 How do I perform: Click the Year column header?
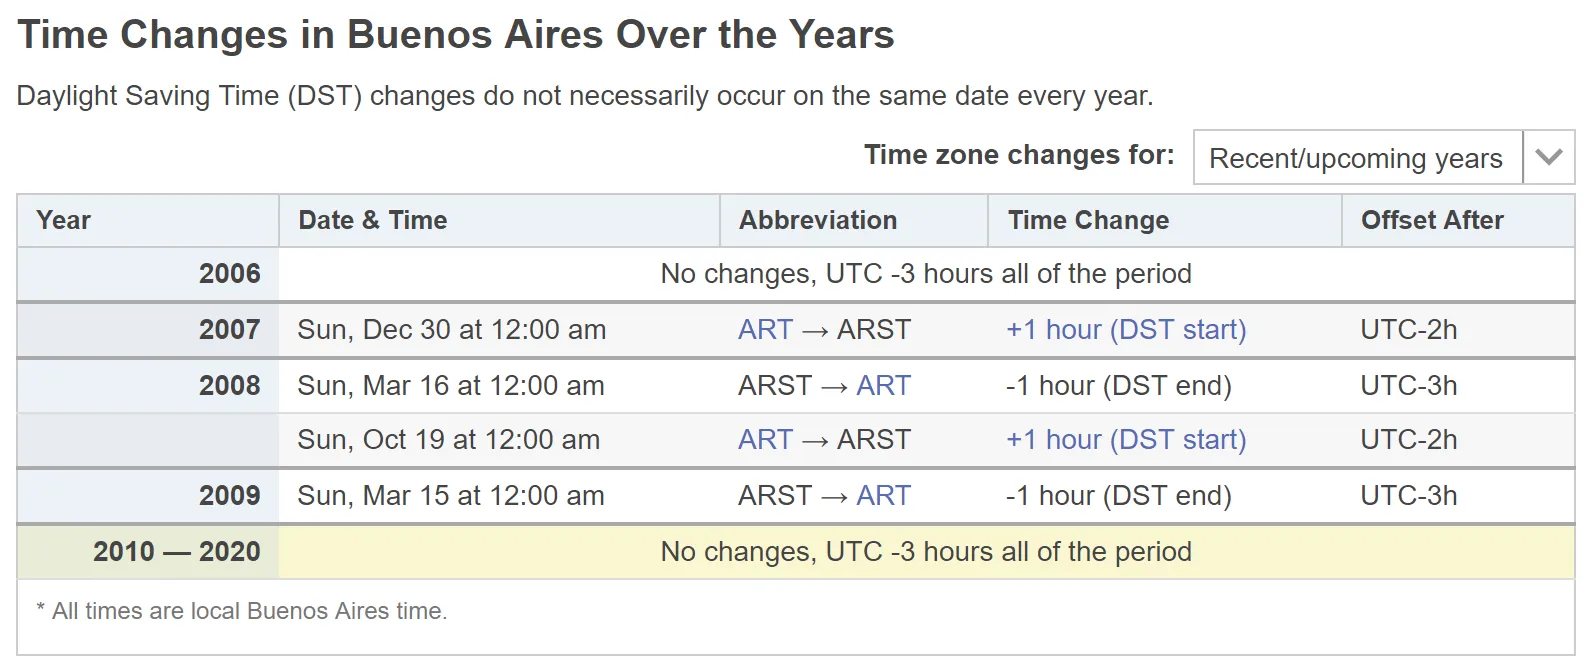[x=148, y=221]
